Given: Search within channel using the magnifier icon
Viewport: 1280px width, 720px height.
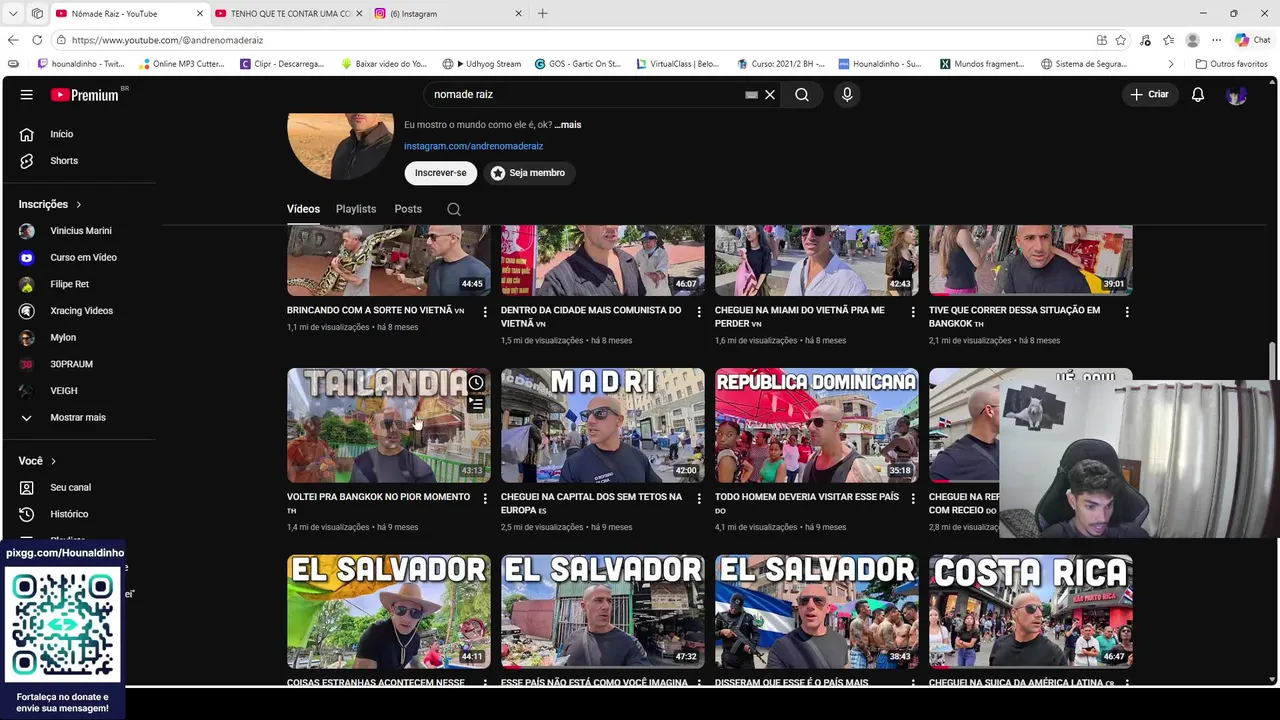Looking at the screenshot, I should point(454,209).
